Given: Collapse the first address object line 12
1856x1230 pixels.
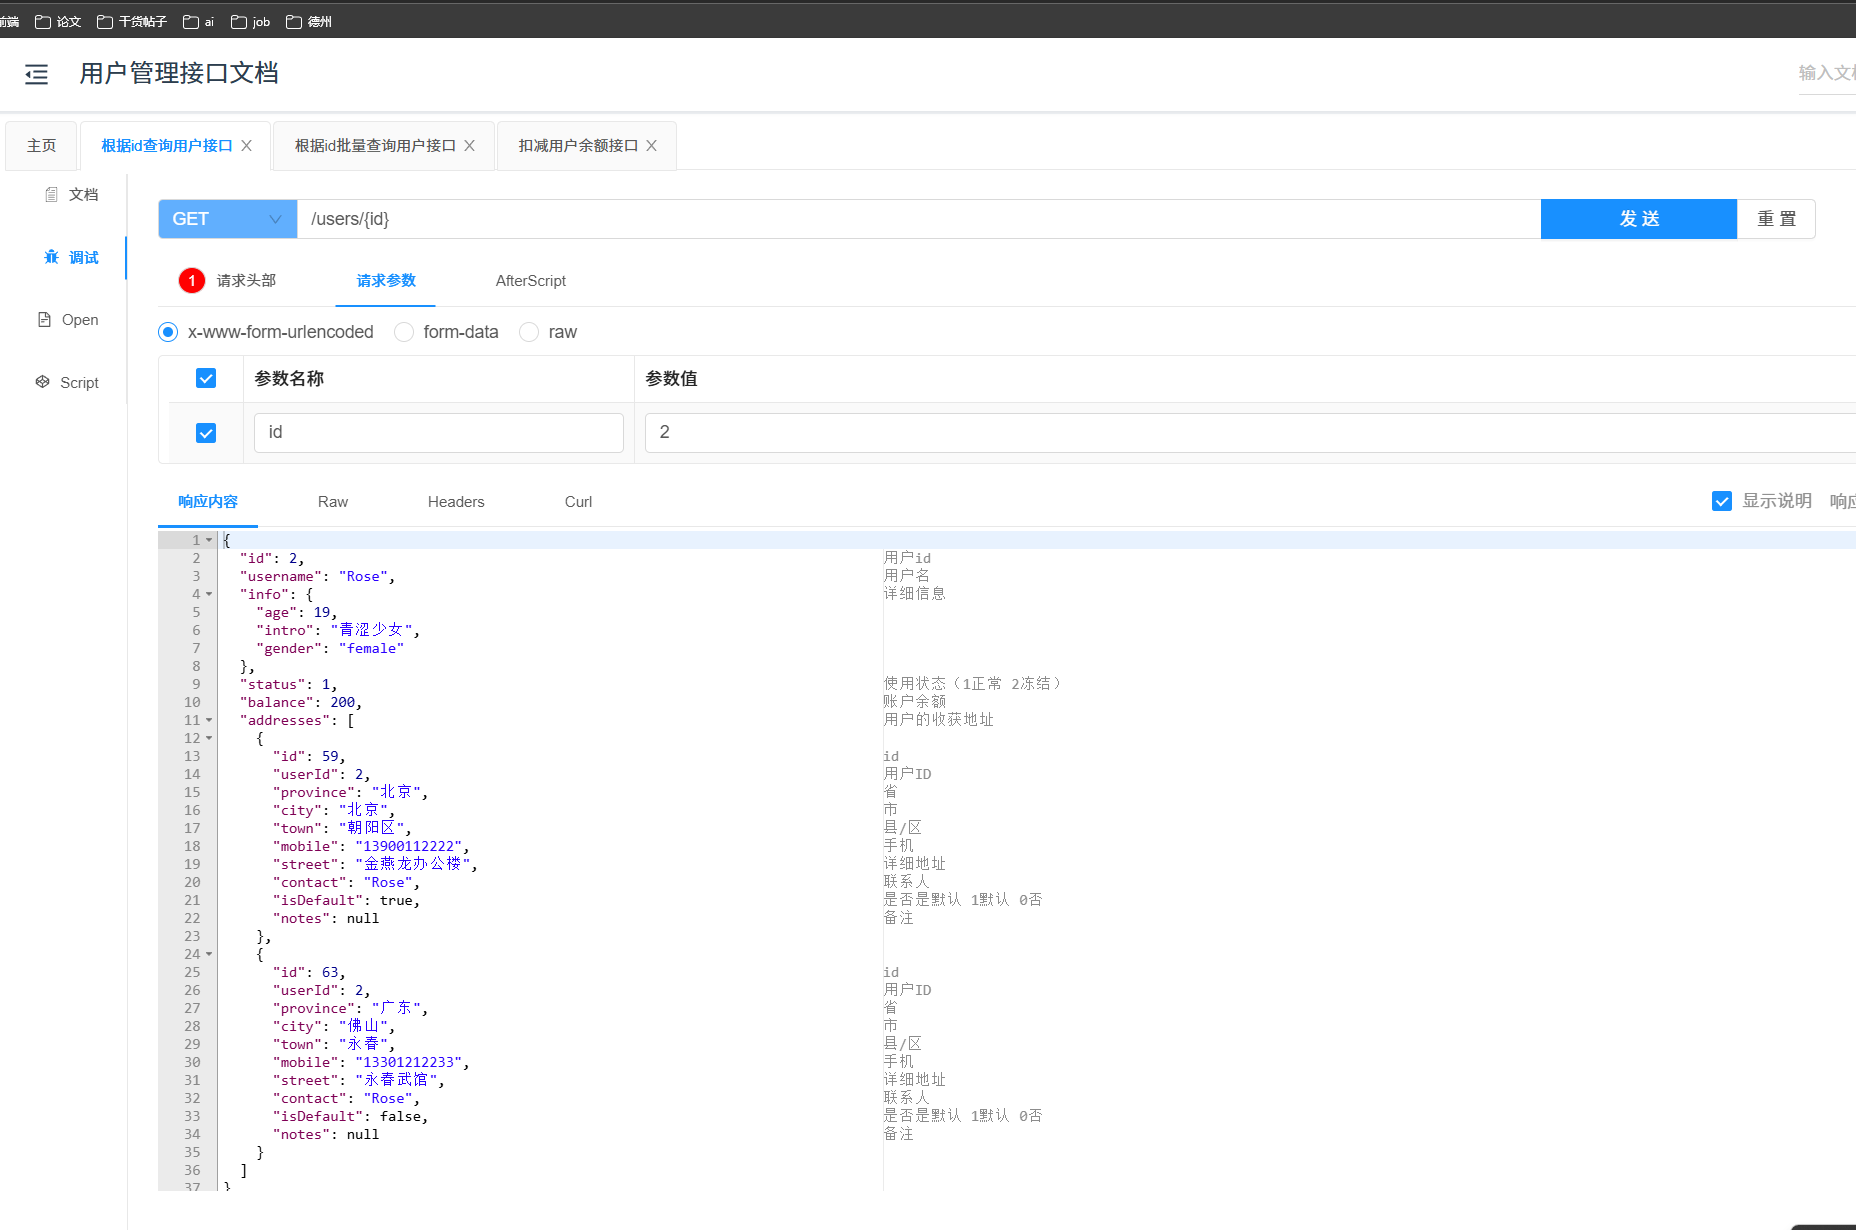Looking at the screenshot, I should click(x=209, y=738).
